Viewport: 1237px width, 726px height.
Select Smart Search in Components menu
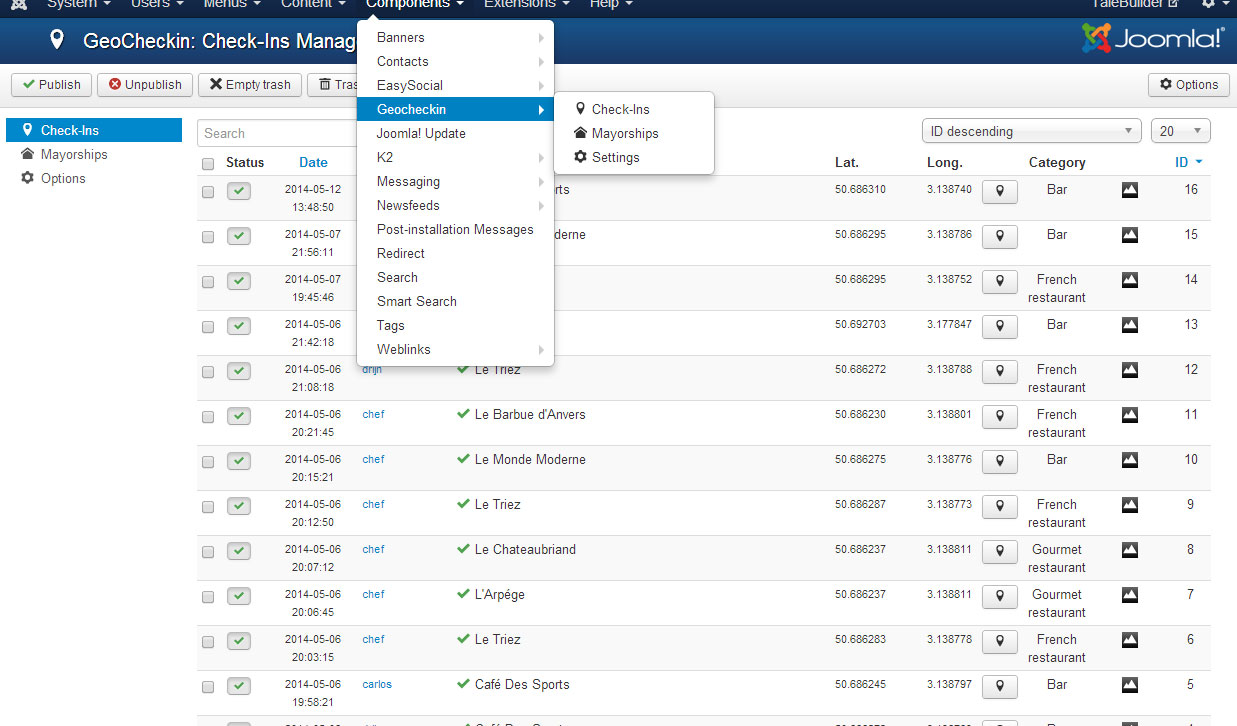455,302
